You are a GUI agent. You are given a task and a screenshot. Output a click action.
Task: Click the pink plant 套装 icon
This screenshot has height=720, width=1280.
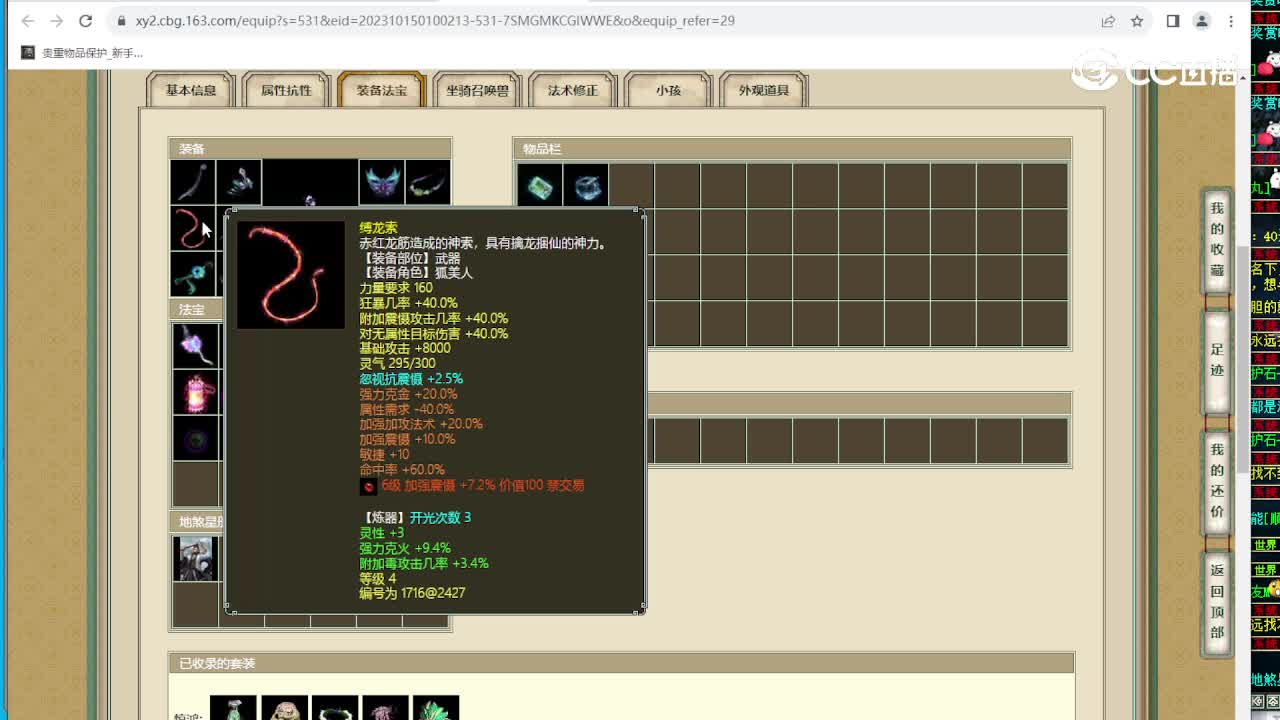[385, 708]
